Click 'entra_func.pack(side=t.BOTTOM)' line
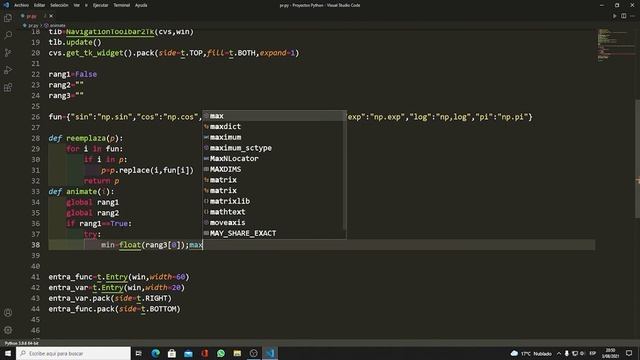This screenshot has height=360, width=640. click(x=114, y=309)
